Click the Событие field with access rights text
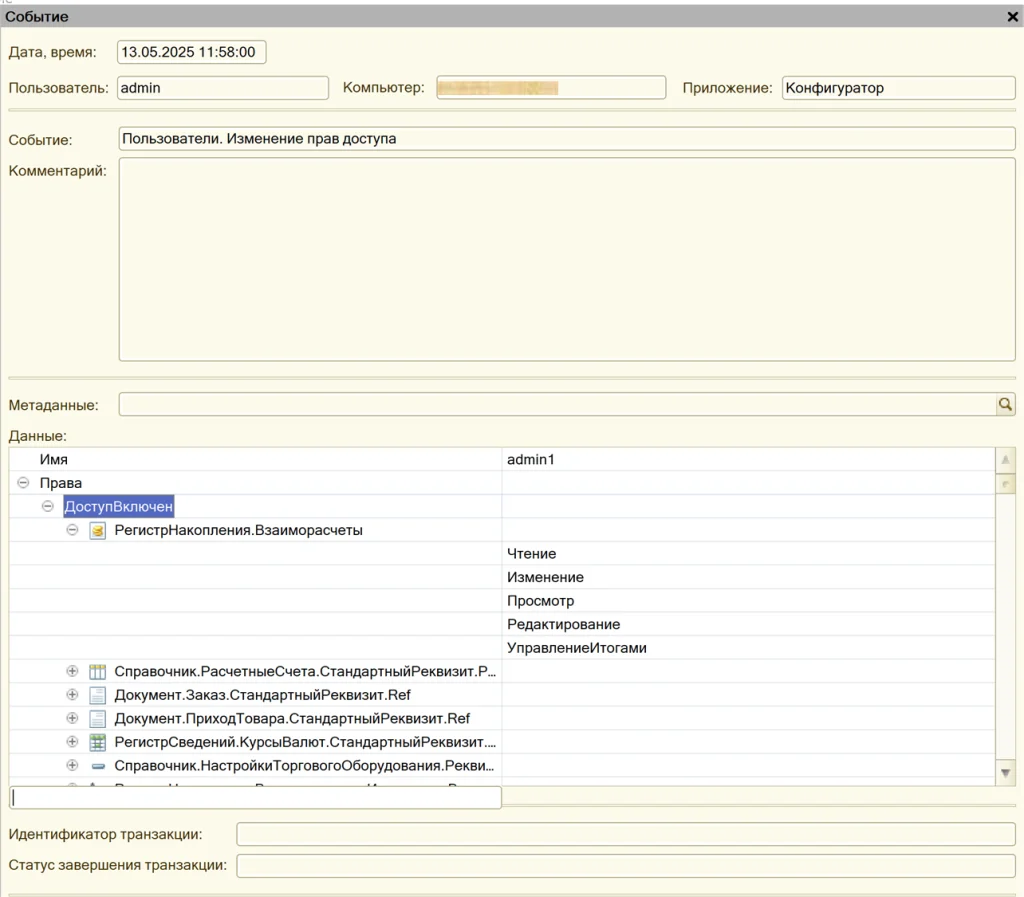The height and width of the screenshot is (897, 1024). [x=566, y=139]
